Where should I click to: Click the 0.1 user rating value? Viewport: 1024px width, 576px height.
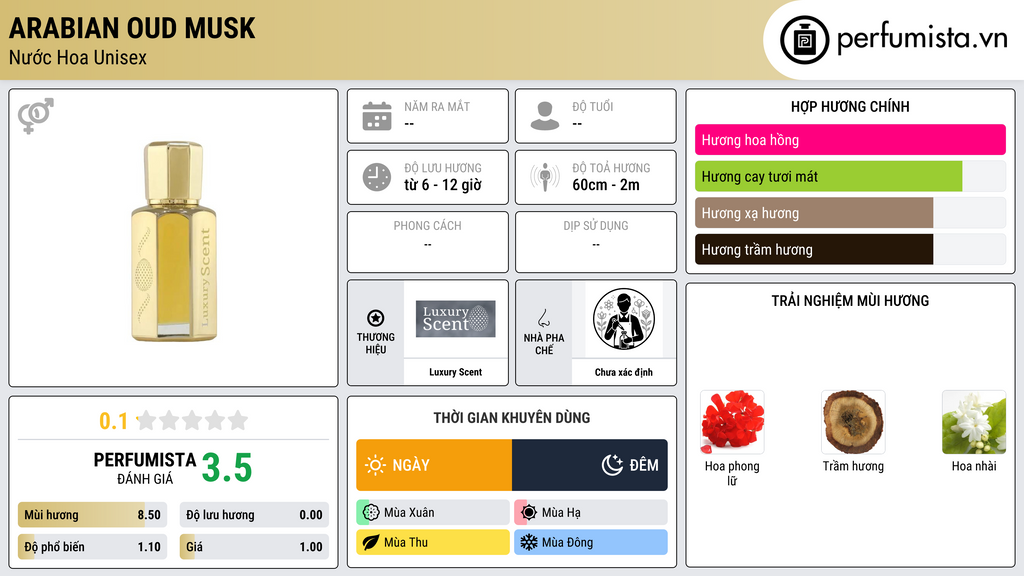coord(114,421)
